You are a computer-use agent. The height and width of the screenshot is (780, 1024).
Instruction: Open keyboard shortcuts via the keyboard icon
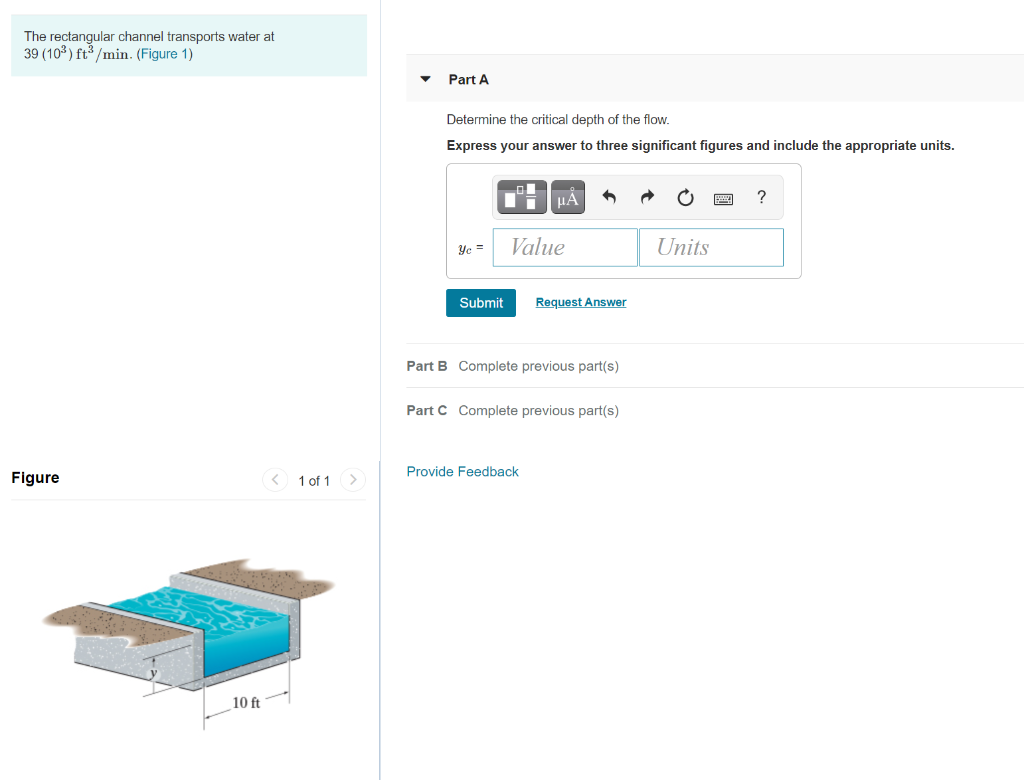723,197
